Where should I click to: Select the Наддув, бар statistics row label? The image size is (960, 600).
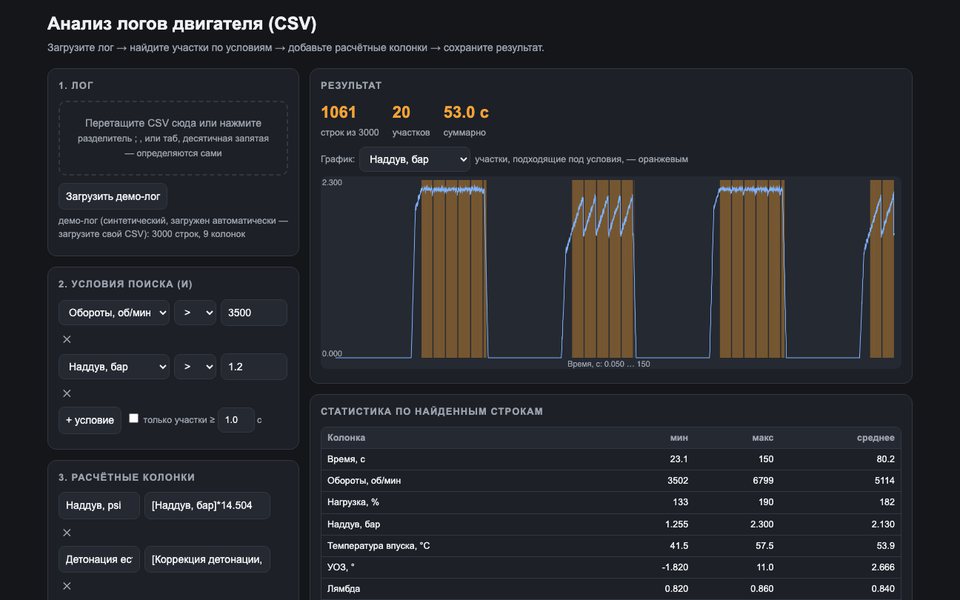[x=353, y=524]
